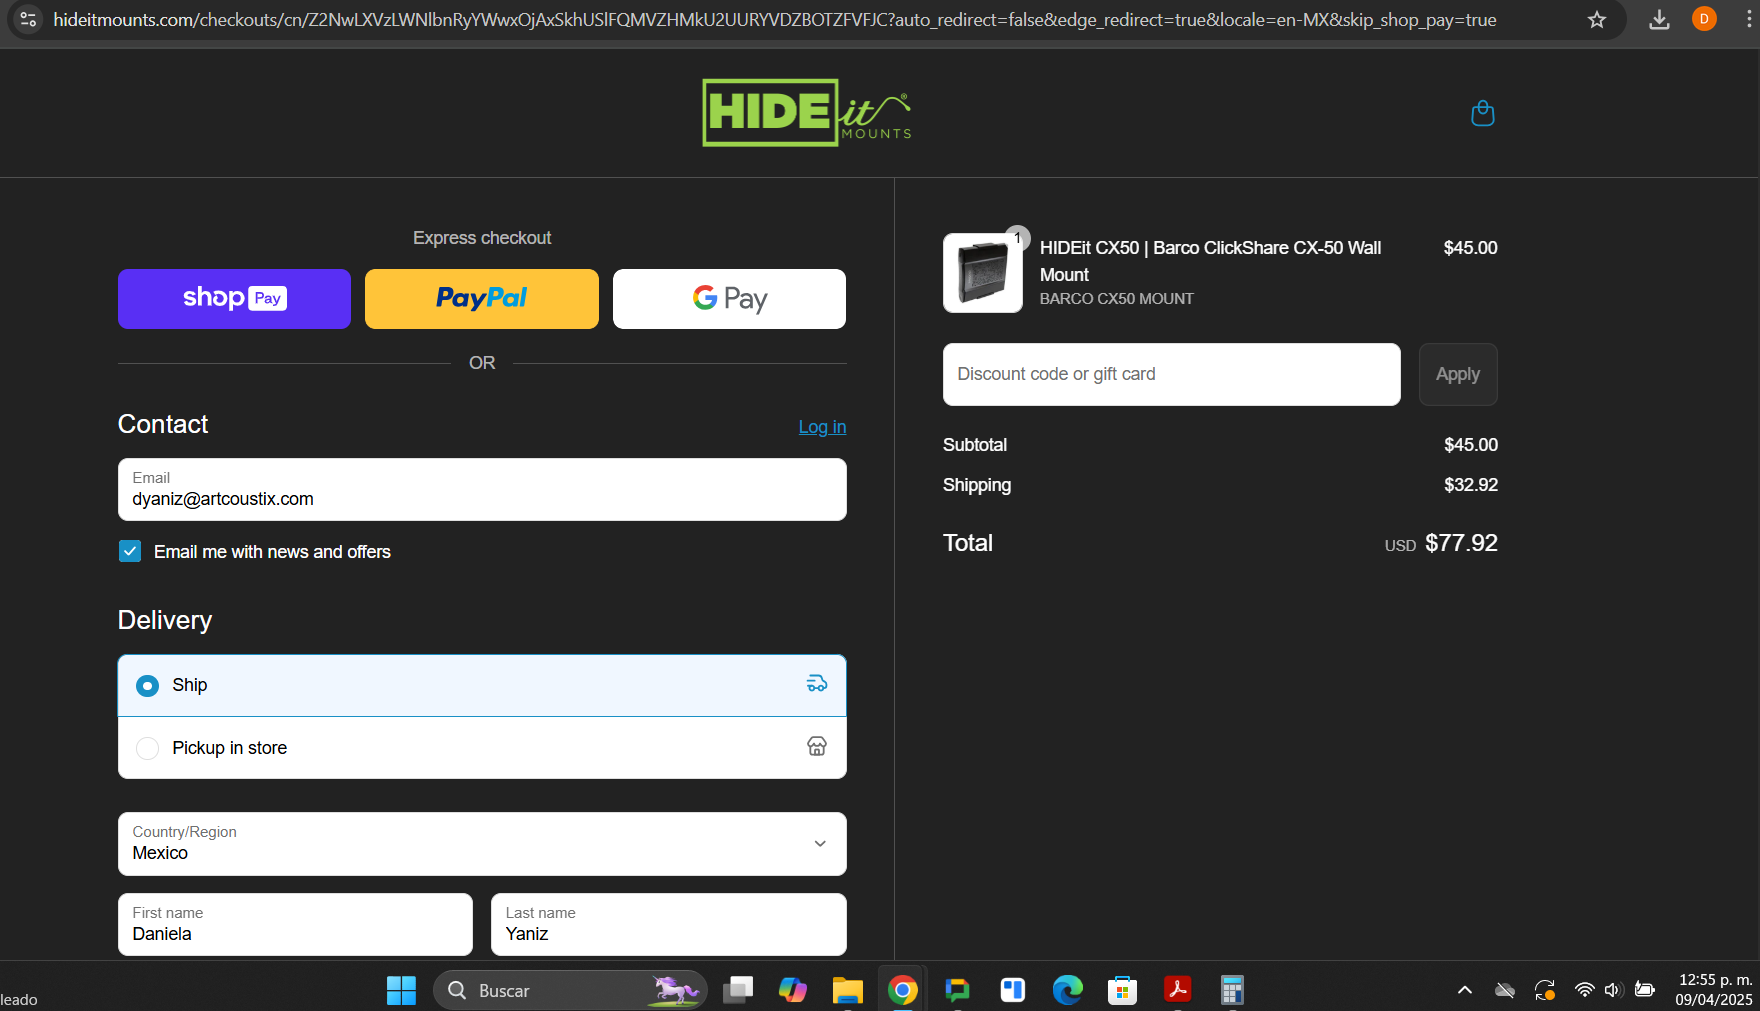Expand the Country/Region dropdown

pyautogui.click(x=482, y=843)
